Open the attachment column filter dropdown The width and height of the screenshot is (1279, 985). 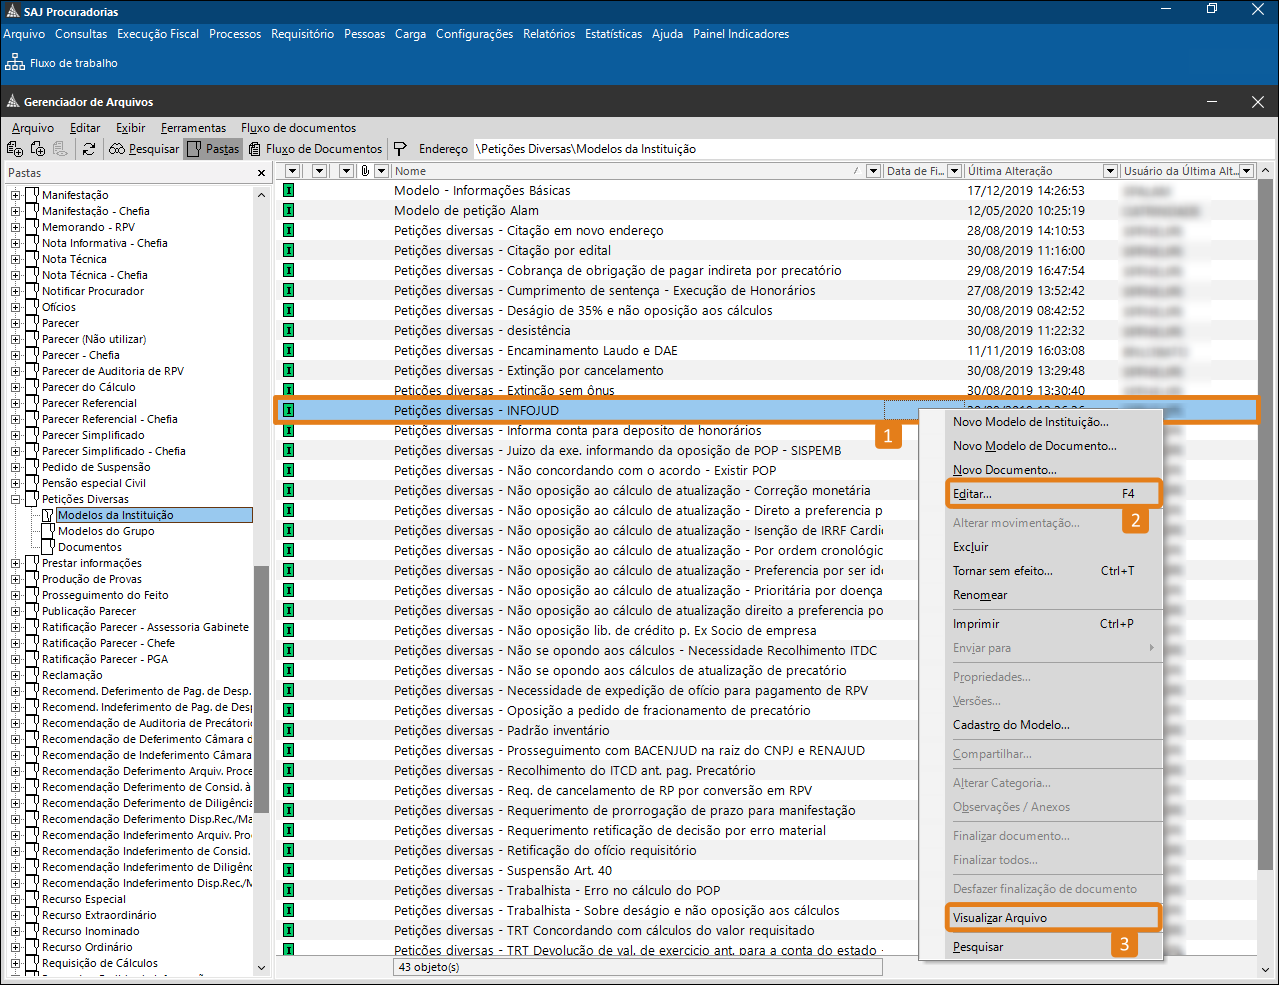tap(381, 171)
